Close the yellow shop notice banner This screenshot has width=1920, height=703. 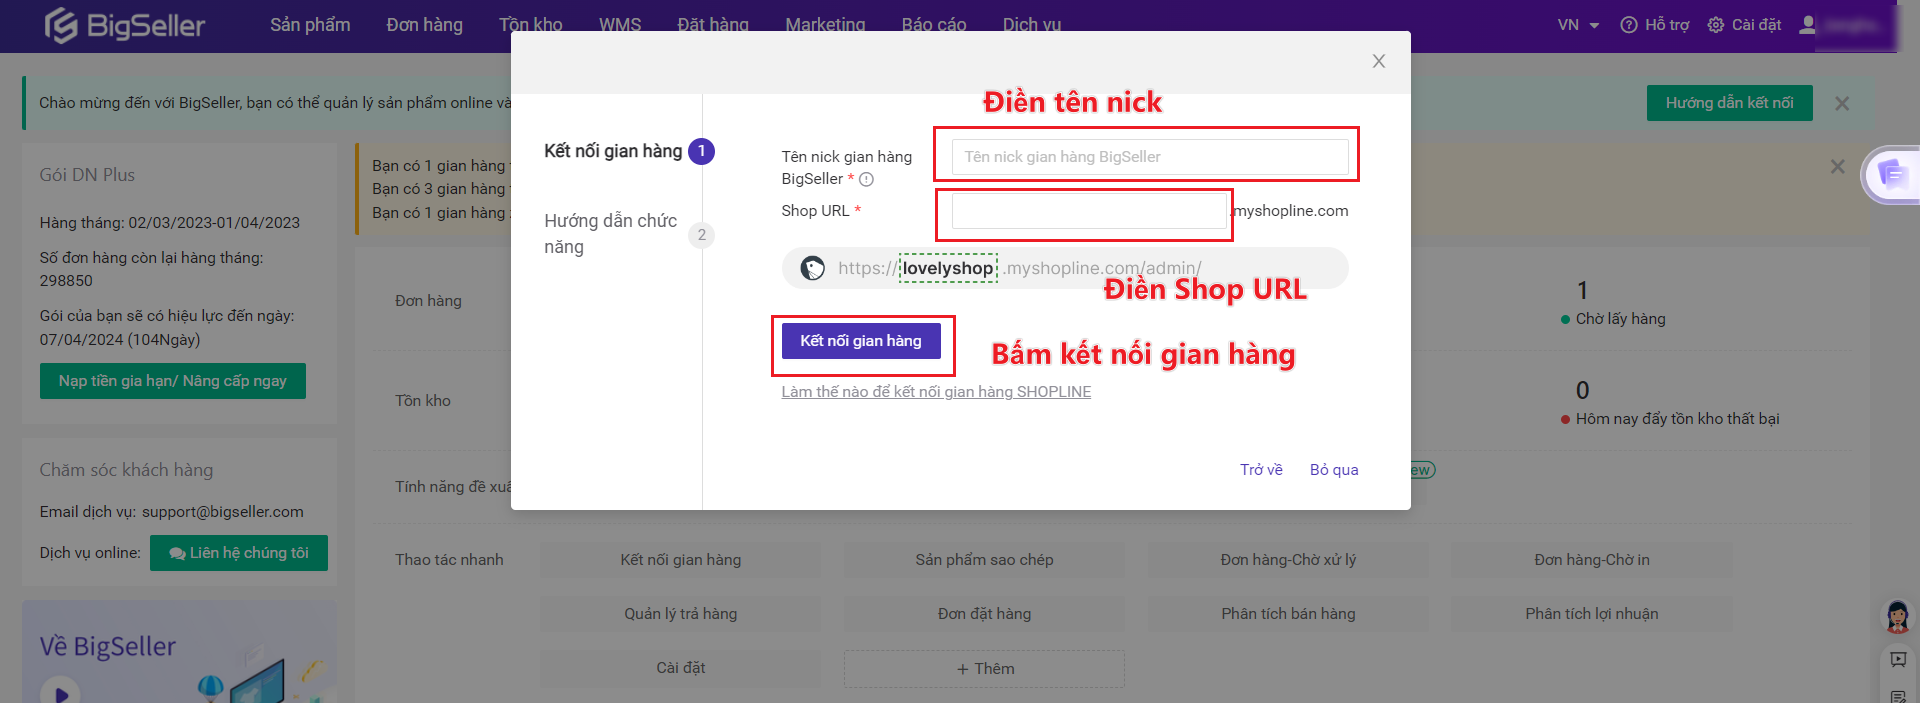[x=1837, y=167]
